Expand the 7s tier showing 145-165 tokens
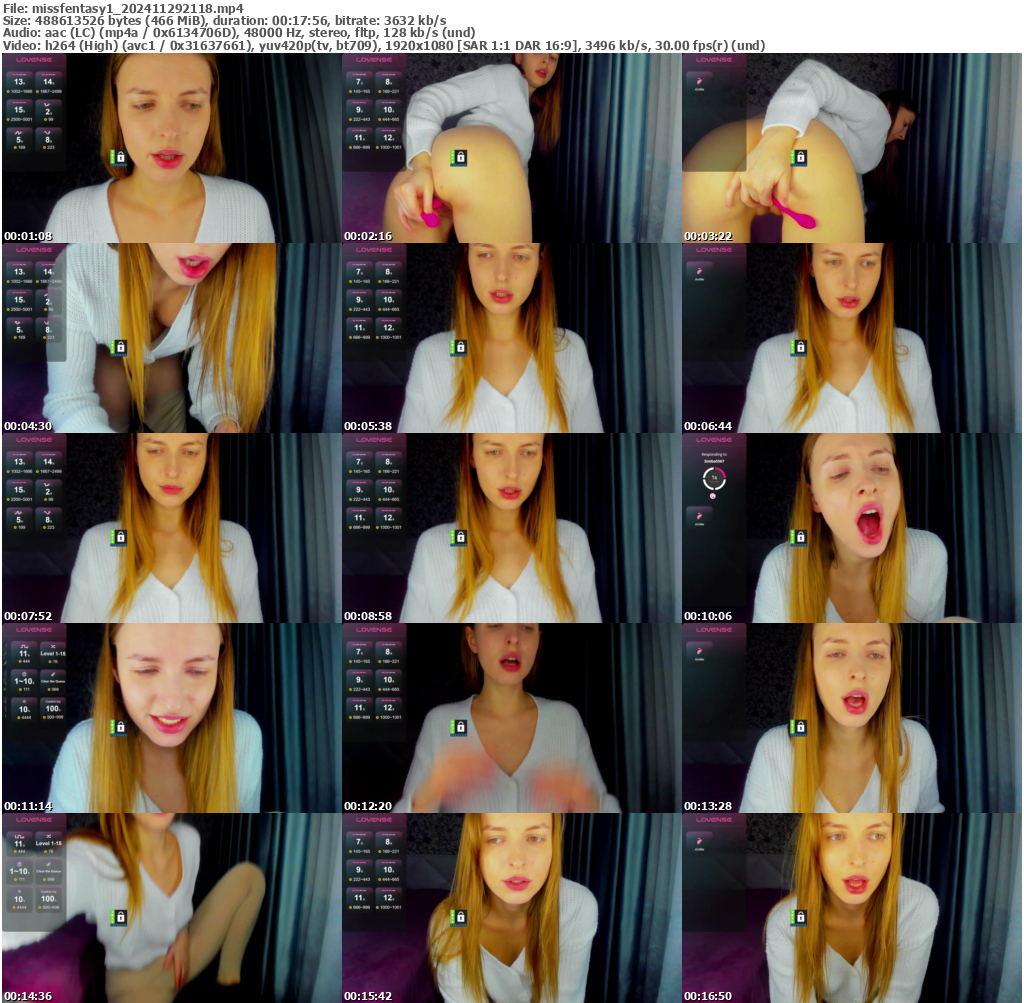This screenshot has height=1003, width=1024. (360, 273)
